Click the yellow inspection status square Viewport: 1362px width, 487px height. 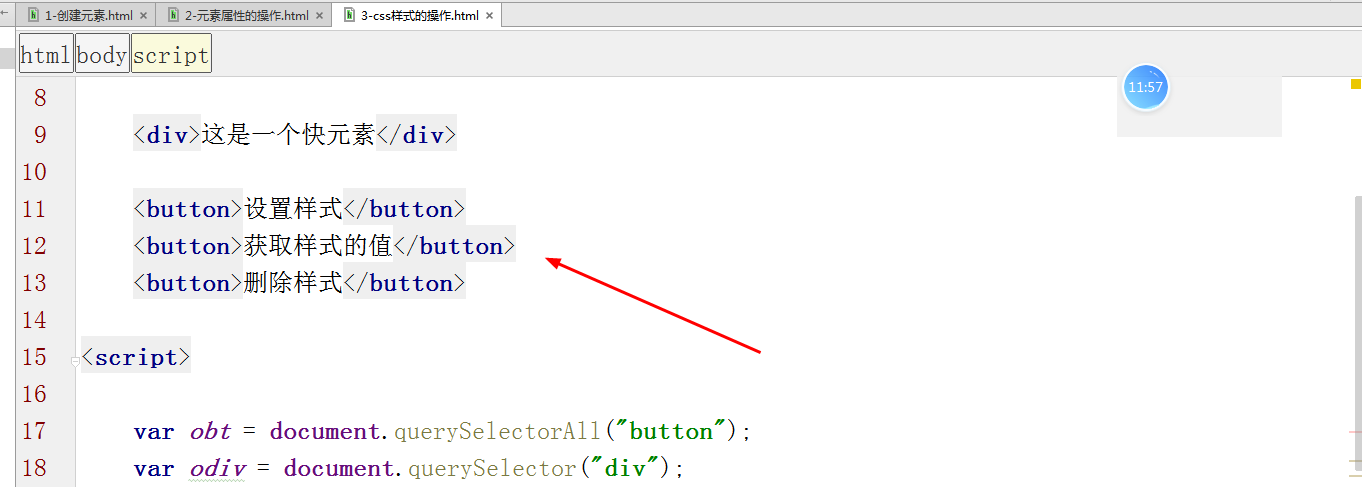[1355, 86]
